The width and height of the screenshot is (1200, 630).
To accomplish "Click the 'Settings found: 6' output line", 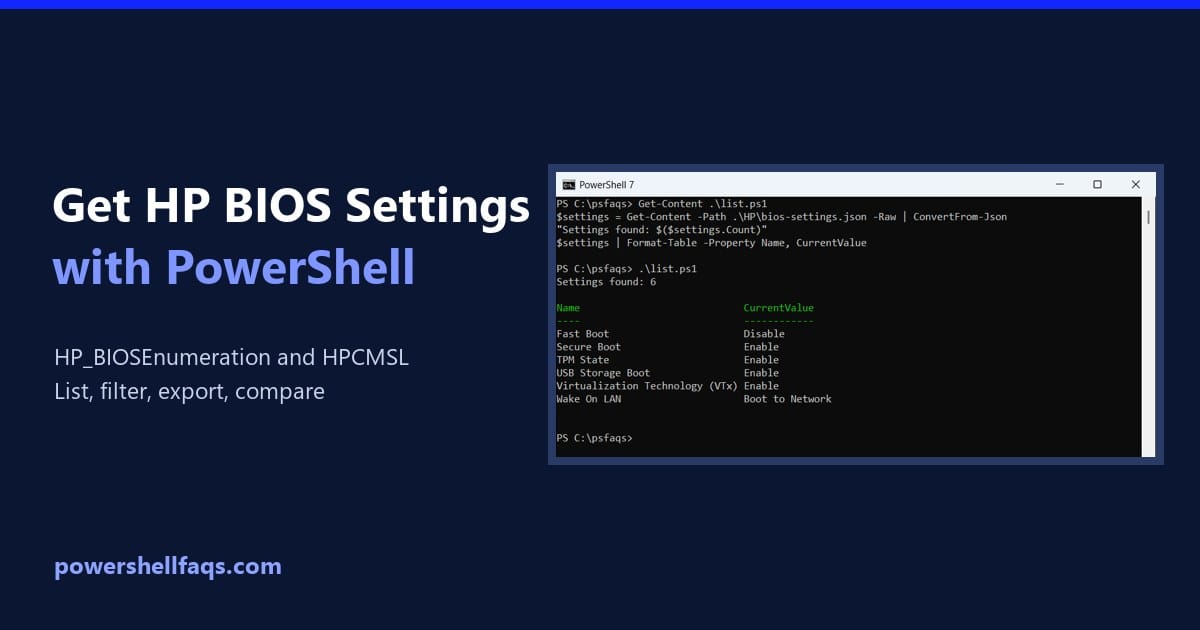I will (606, 282).
